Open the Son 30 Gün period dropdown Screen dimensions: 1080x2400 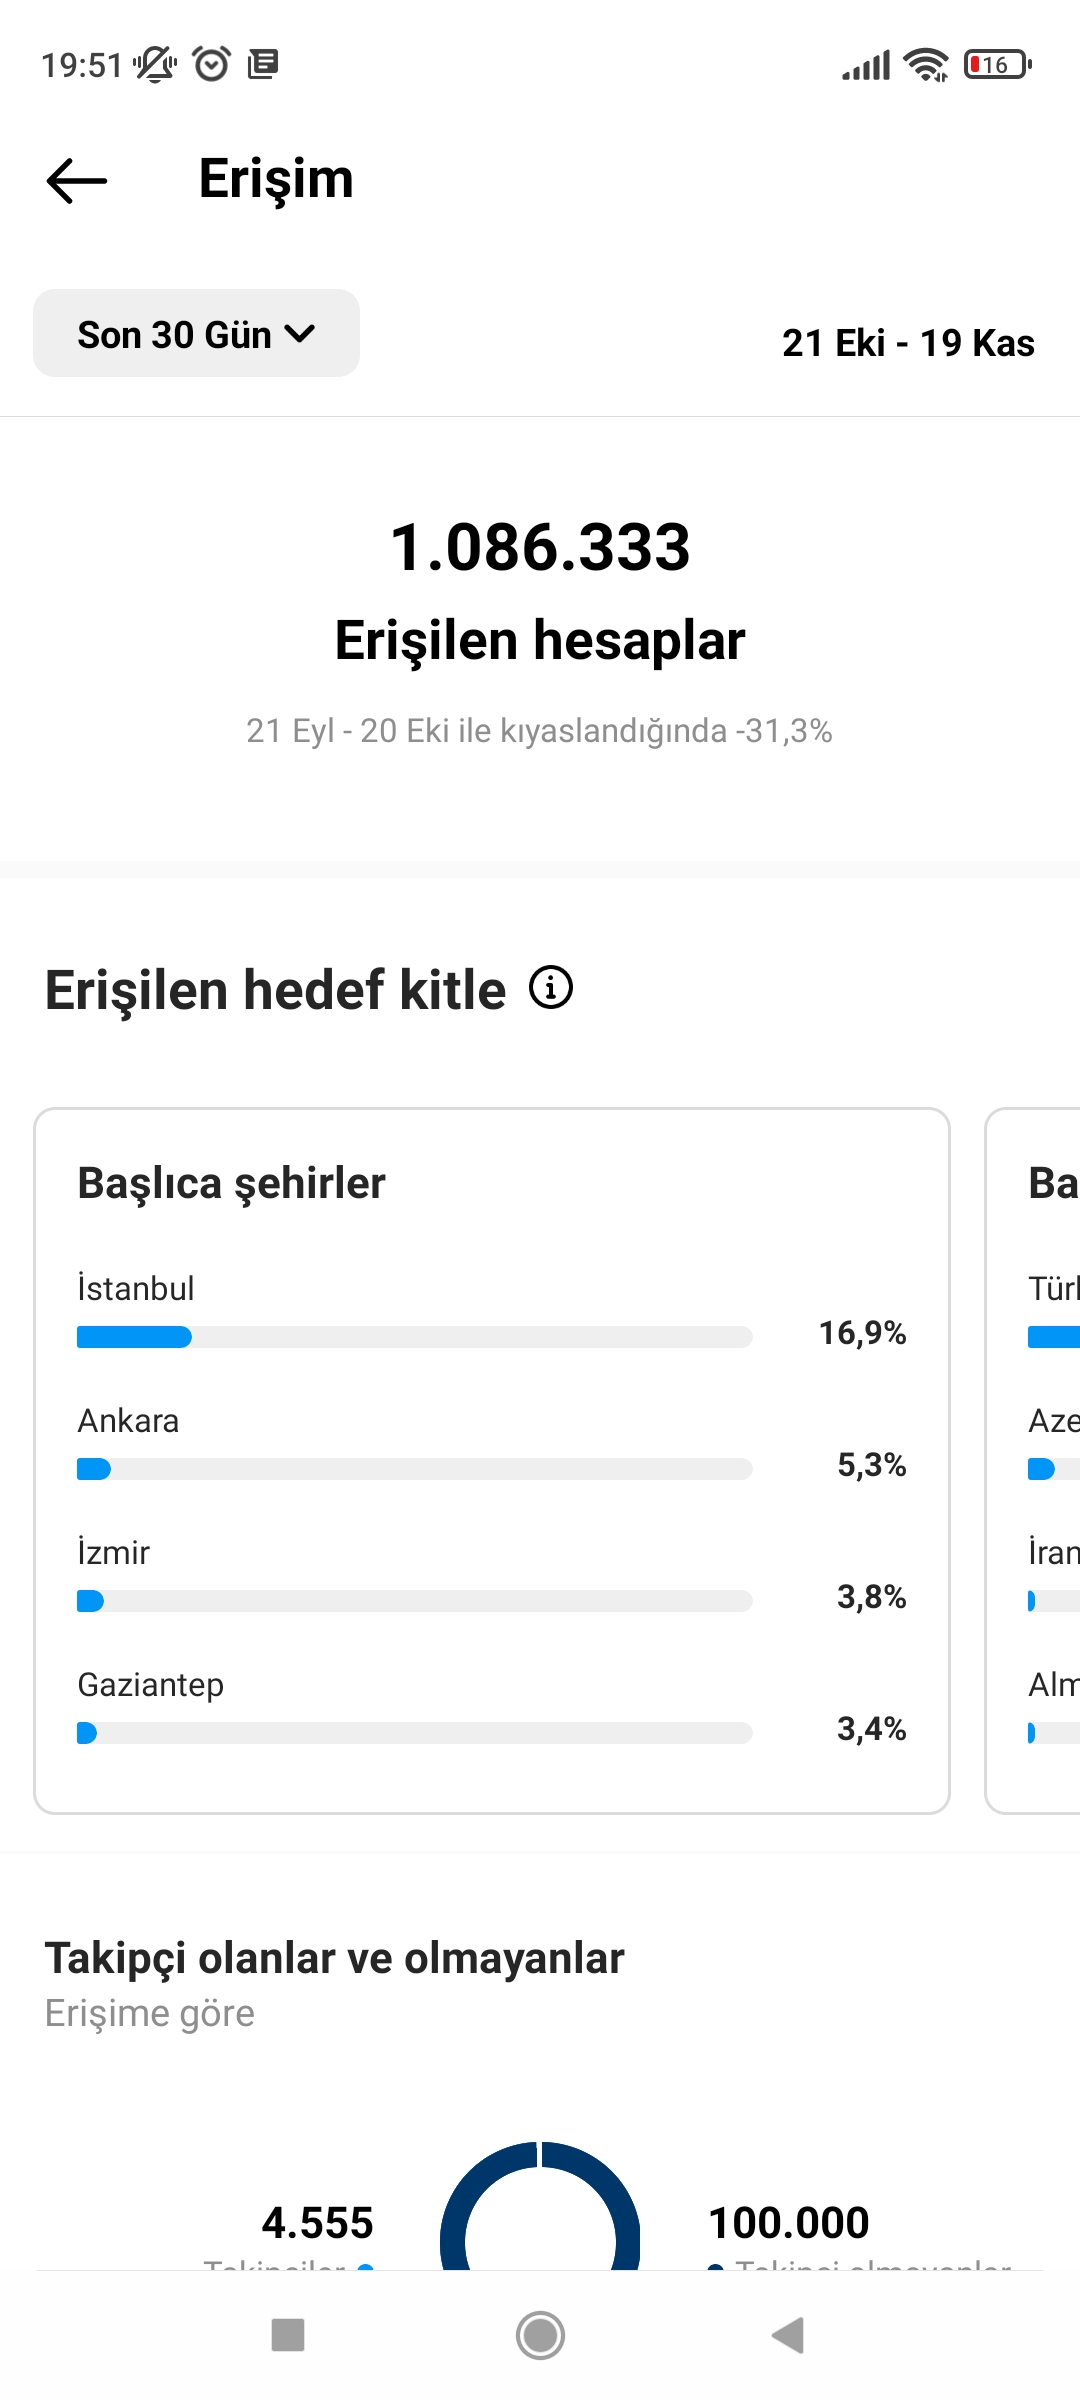[x=196, y=333]
